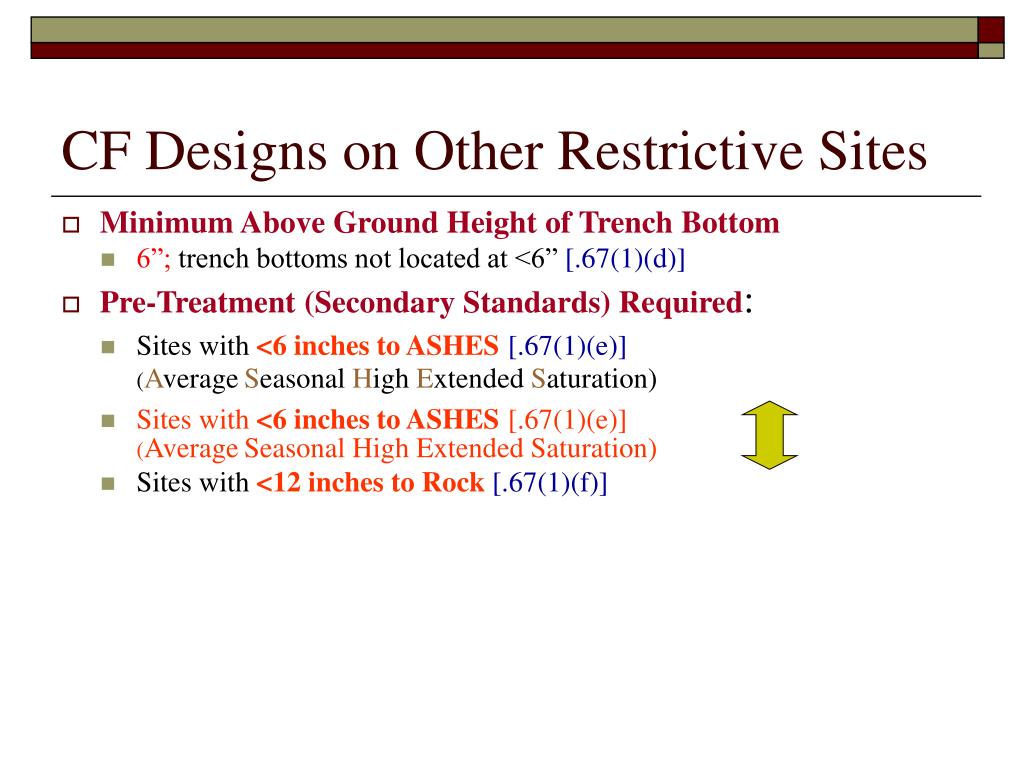Select heading 'Pre-Treatment (Secondary Standards) Required'
1024x768 pixels.
tap(421, 303)
